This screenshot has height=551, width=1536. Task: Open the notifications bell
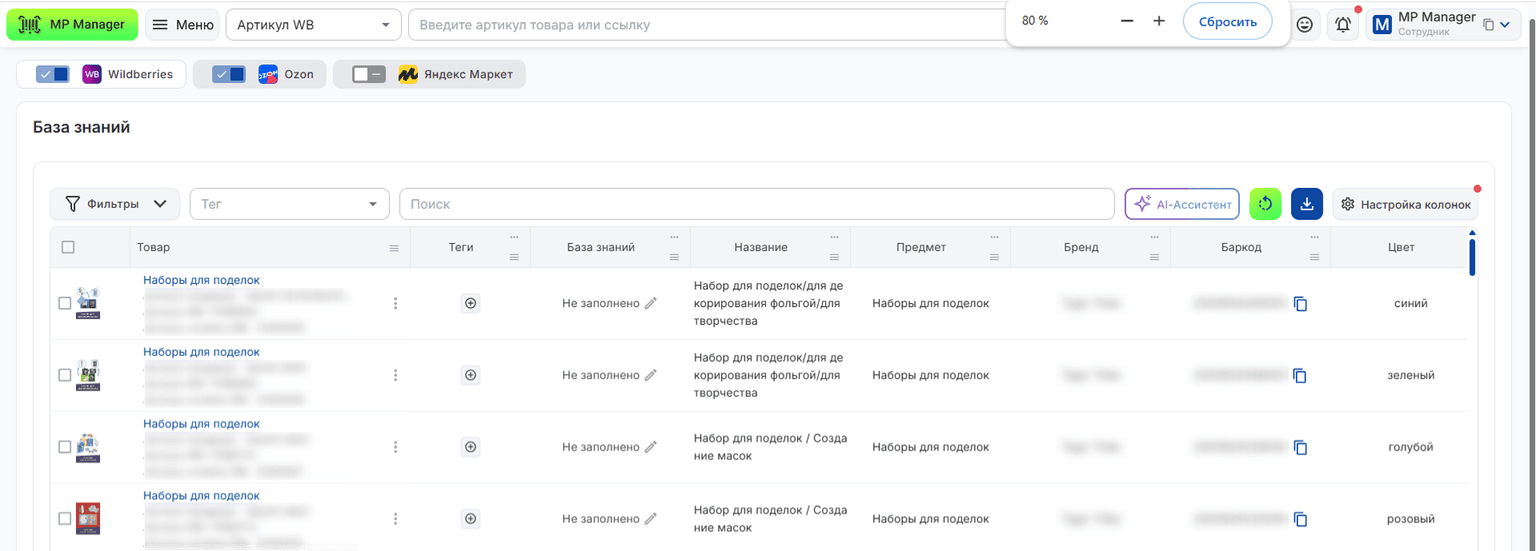pos(1343,25)
